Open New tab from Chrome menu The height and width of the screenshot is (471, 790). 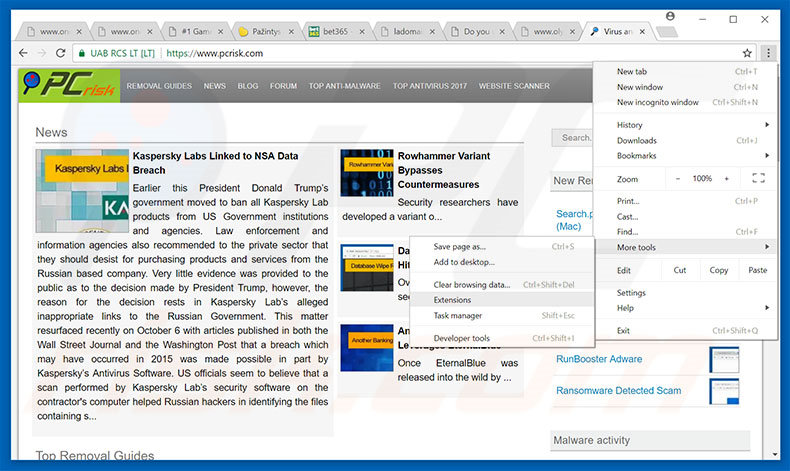click(x=685, y=72)
